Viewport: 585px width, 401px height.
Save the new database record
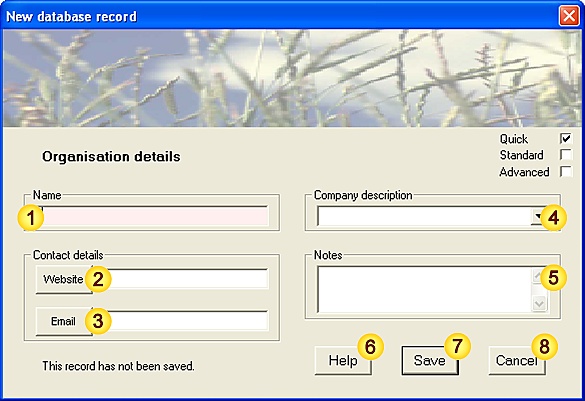[430, 361]
